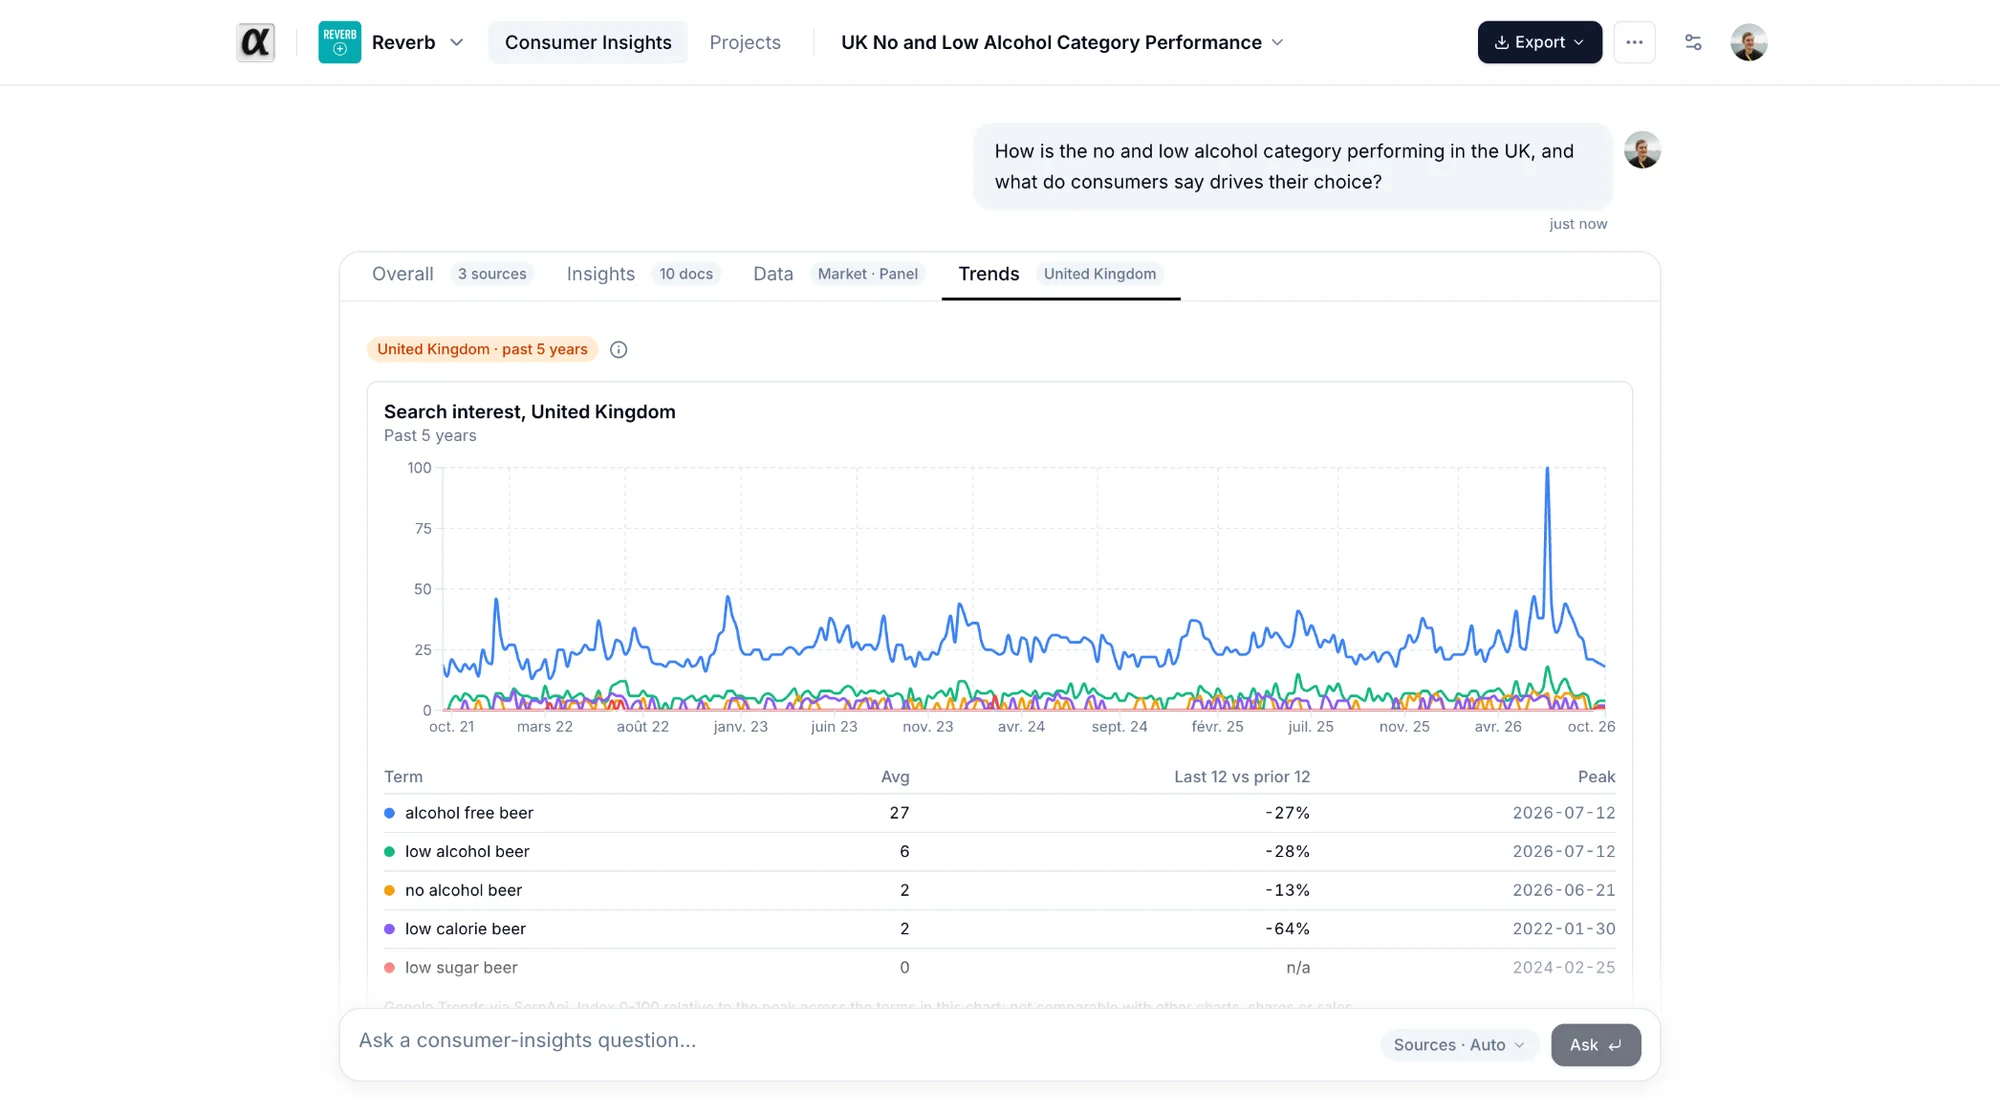Click the Reverb workspace logo
This screenshot has height=1098, width=2000.
point(339,42)
